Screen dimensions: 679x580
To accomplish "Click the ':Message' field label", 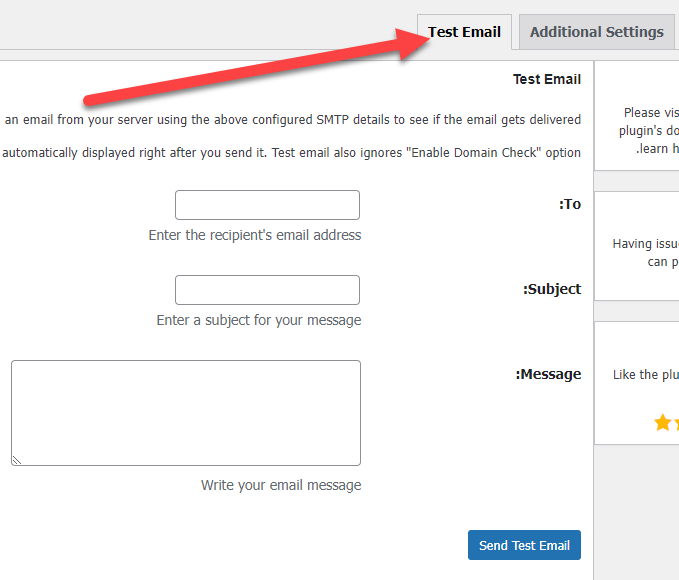I will click(x=548, y=374).
